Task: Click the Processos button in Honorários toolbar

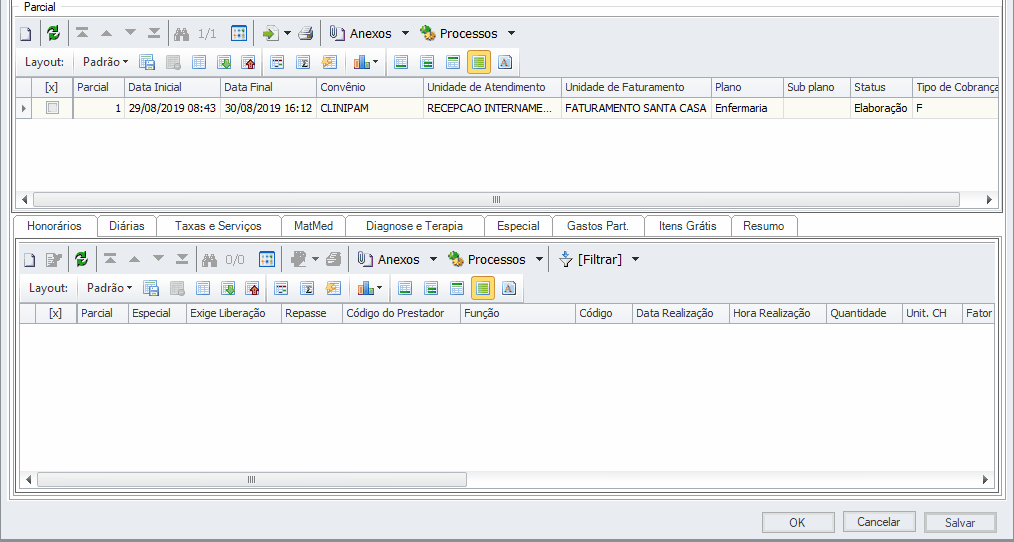Action: (488, 259)
